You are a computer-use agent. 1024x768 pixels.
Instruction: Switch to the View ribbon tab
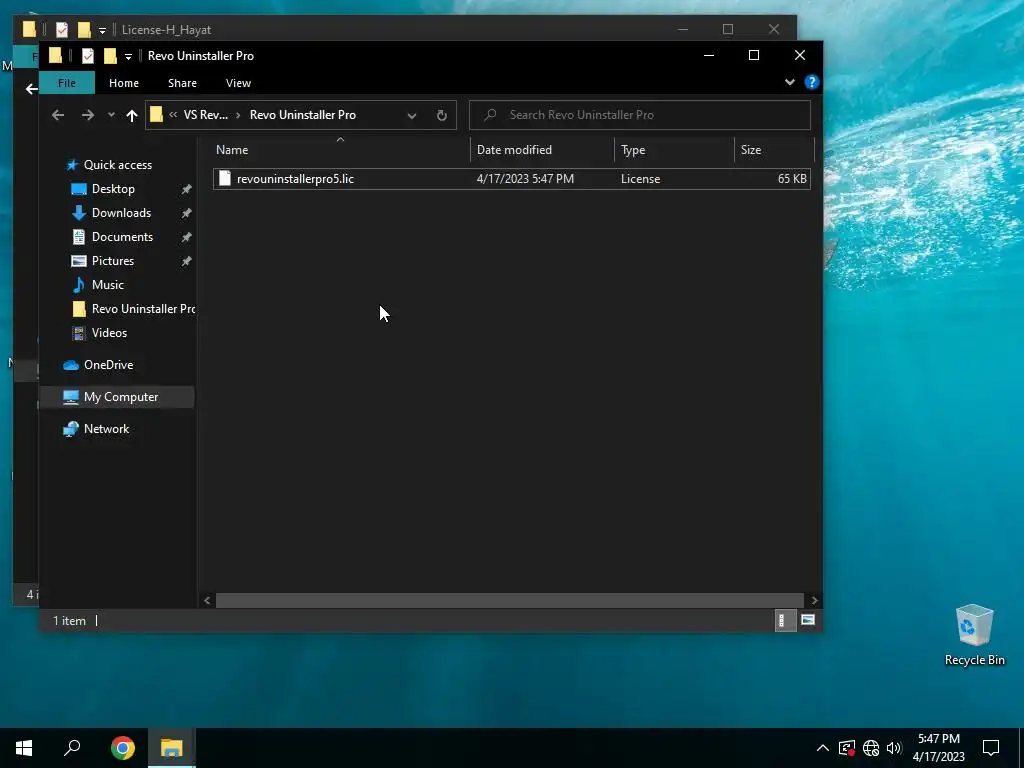point(238,83)
